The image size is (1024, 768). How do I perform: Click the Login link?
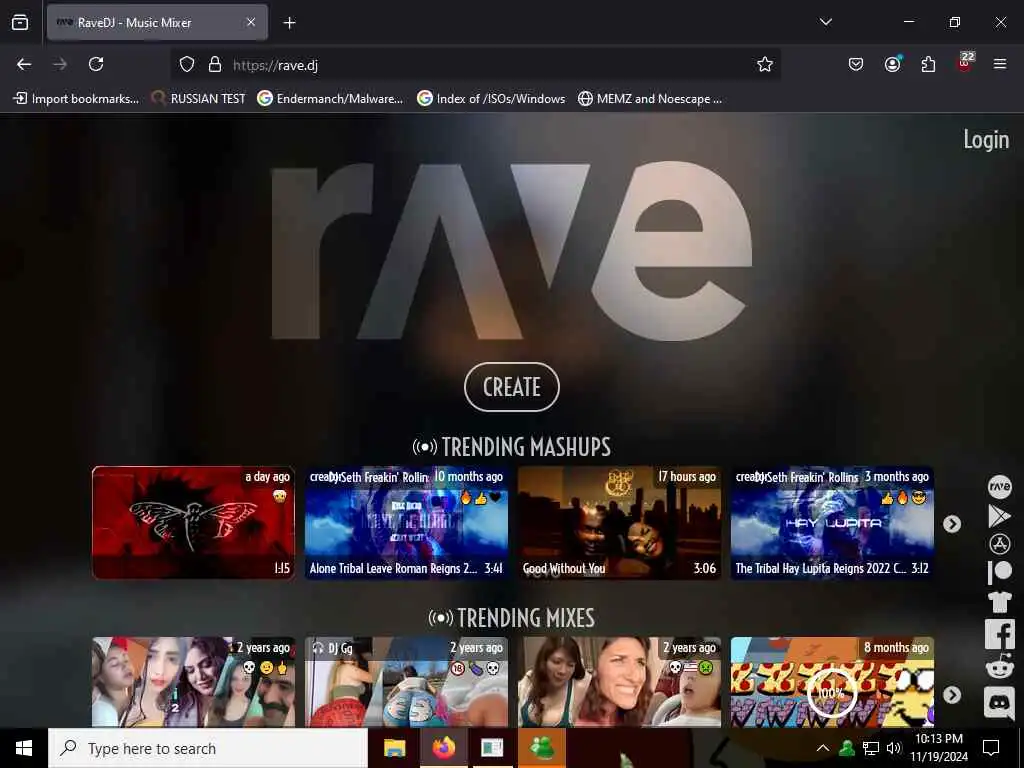pos(986,139)
